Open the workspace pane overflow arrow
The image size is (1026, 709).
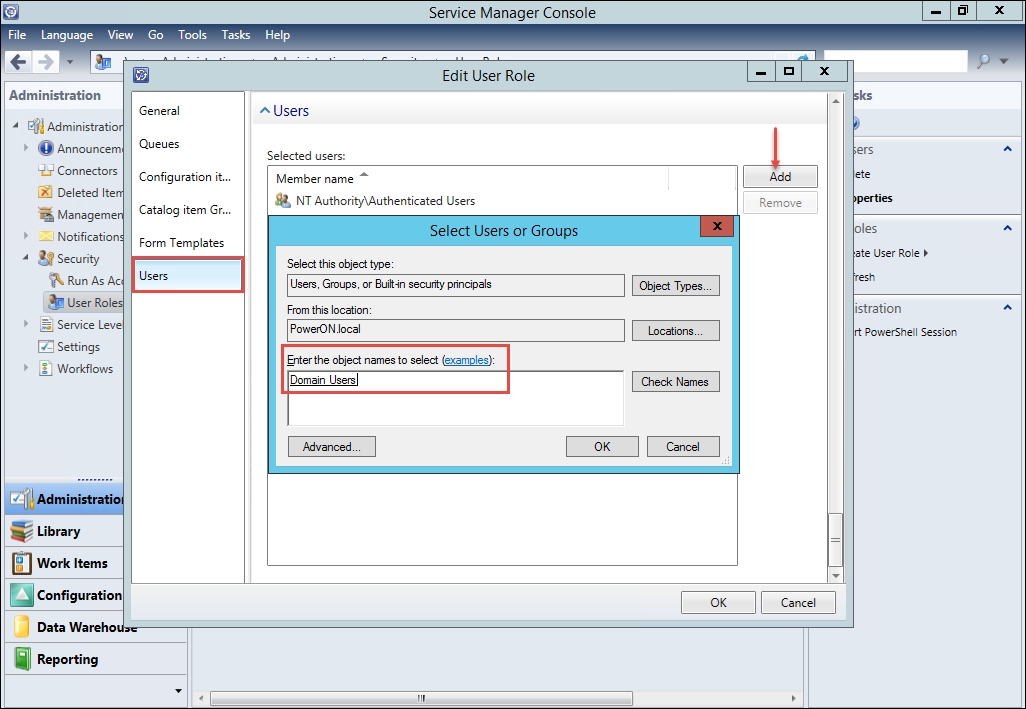point(178,691)
